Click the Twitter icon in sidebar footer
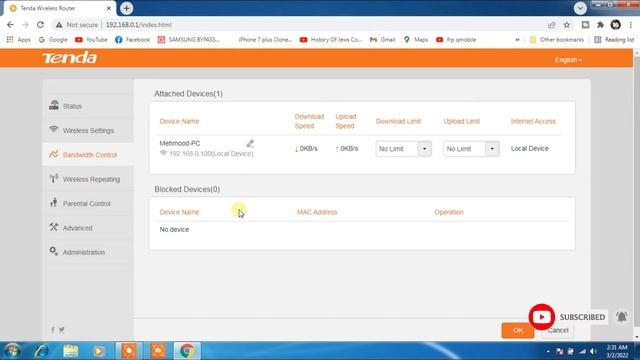The image size is (640, 360). (62, 330)
